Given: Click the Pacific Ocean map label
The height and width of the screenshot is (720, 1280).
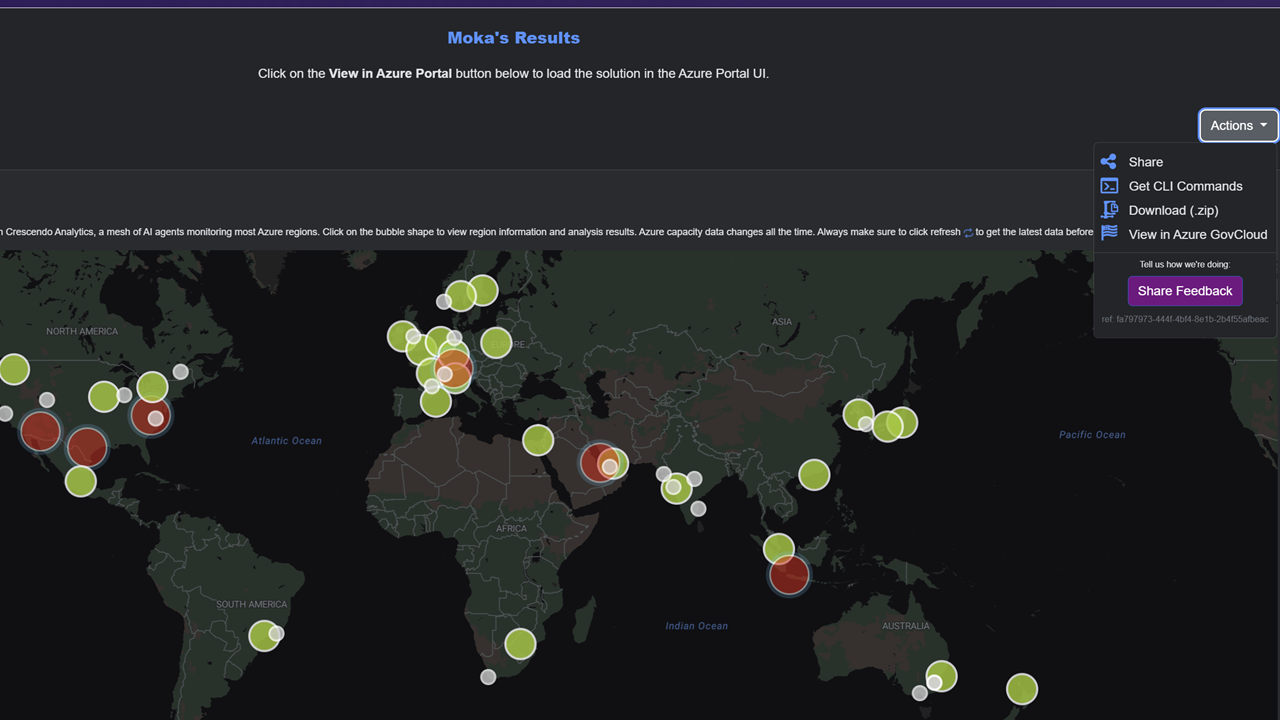Looking at the screenshot, I should 1092,435.
